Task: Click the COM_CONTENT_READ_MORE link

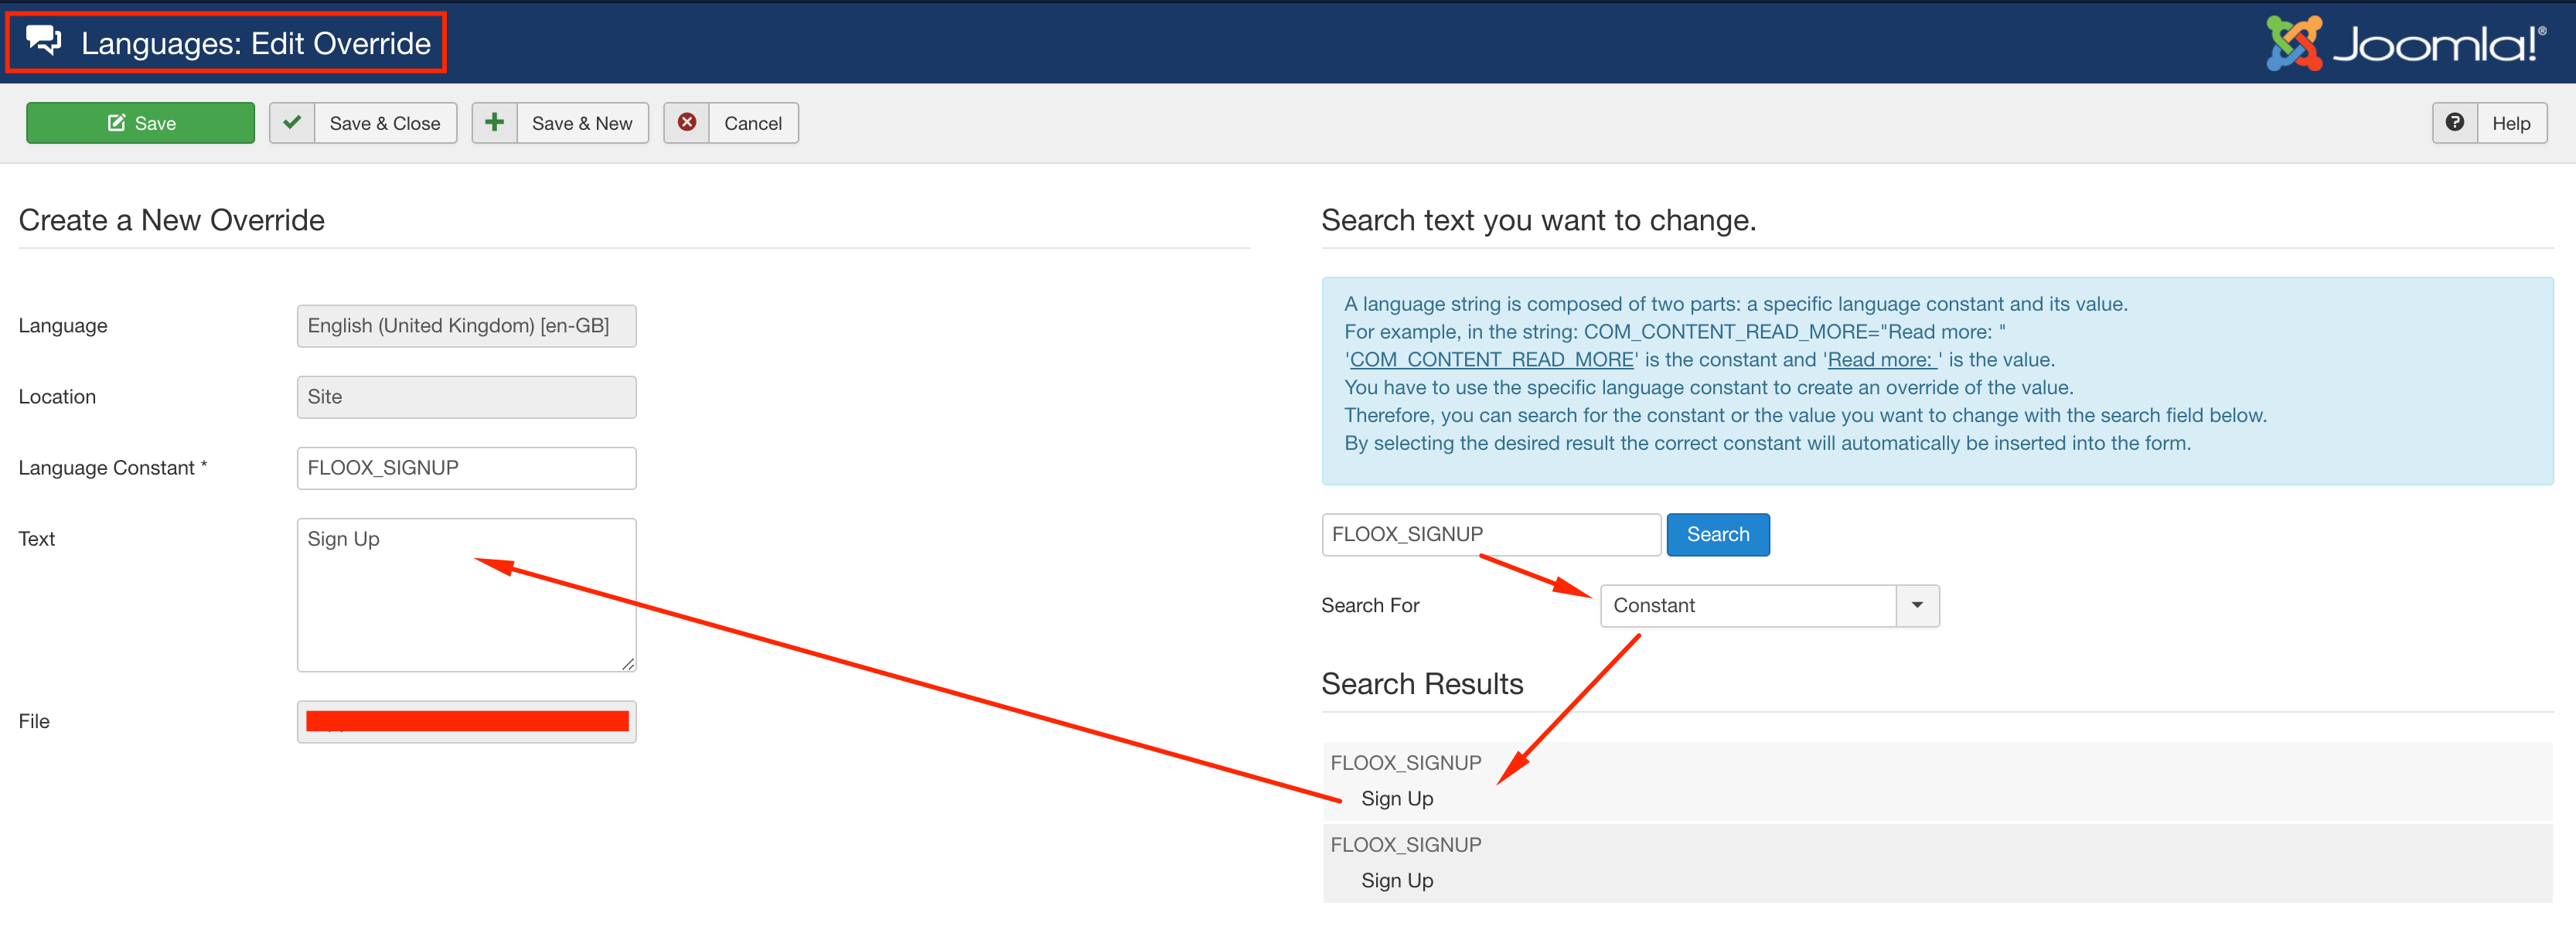Action: (1491, 360)
